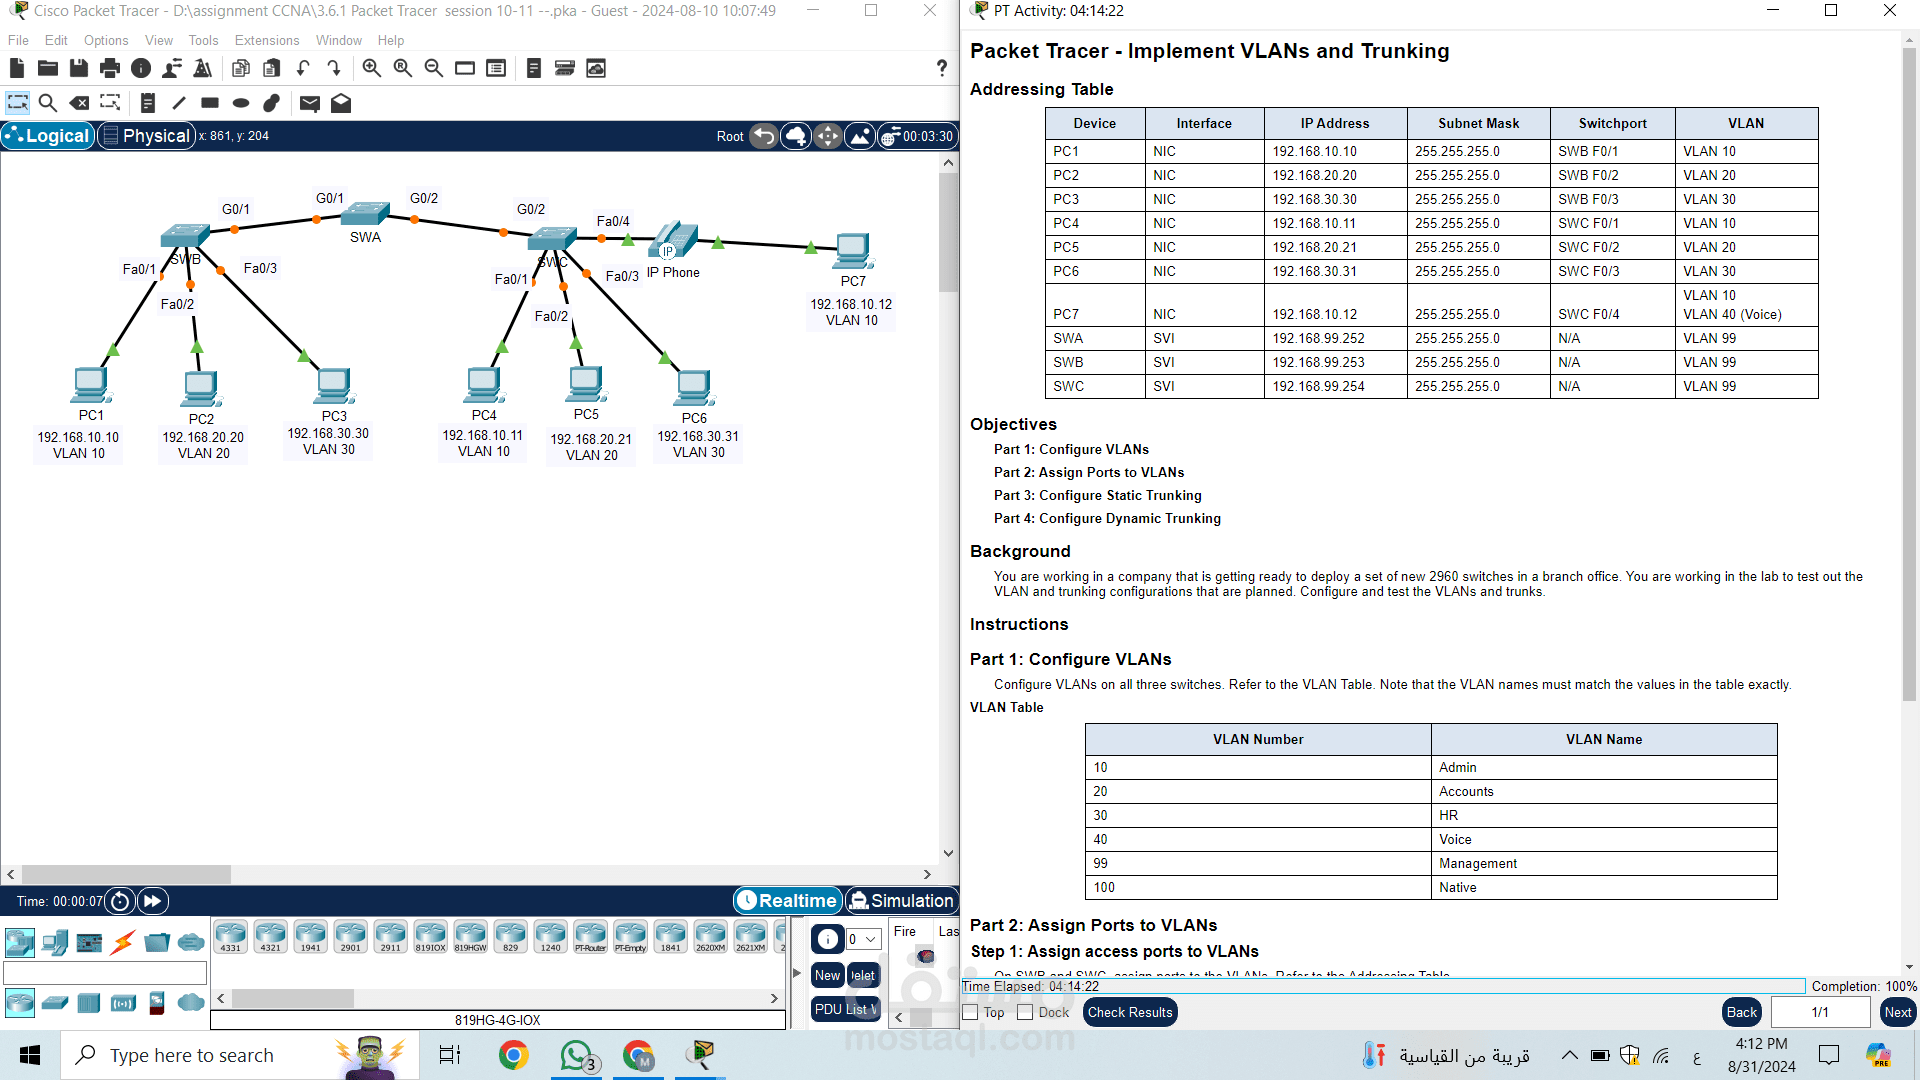This screenshot has height=1080, width=1920.
Task: Open the Extensions menu
Action: pos(266,40)
